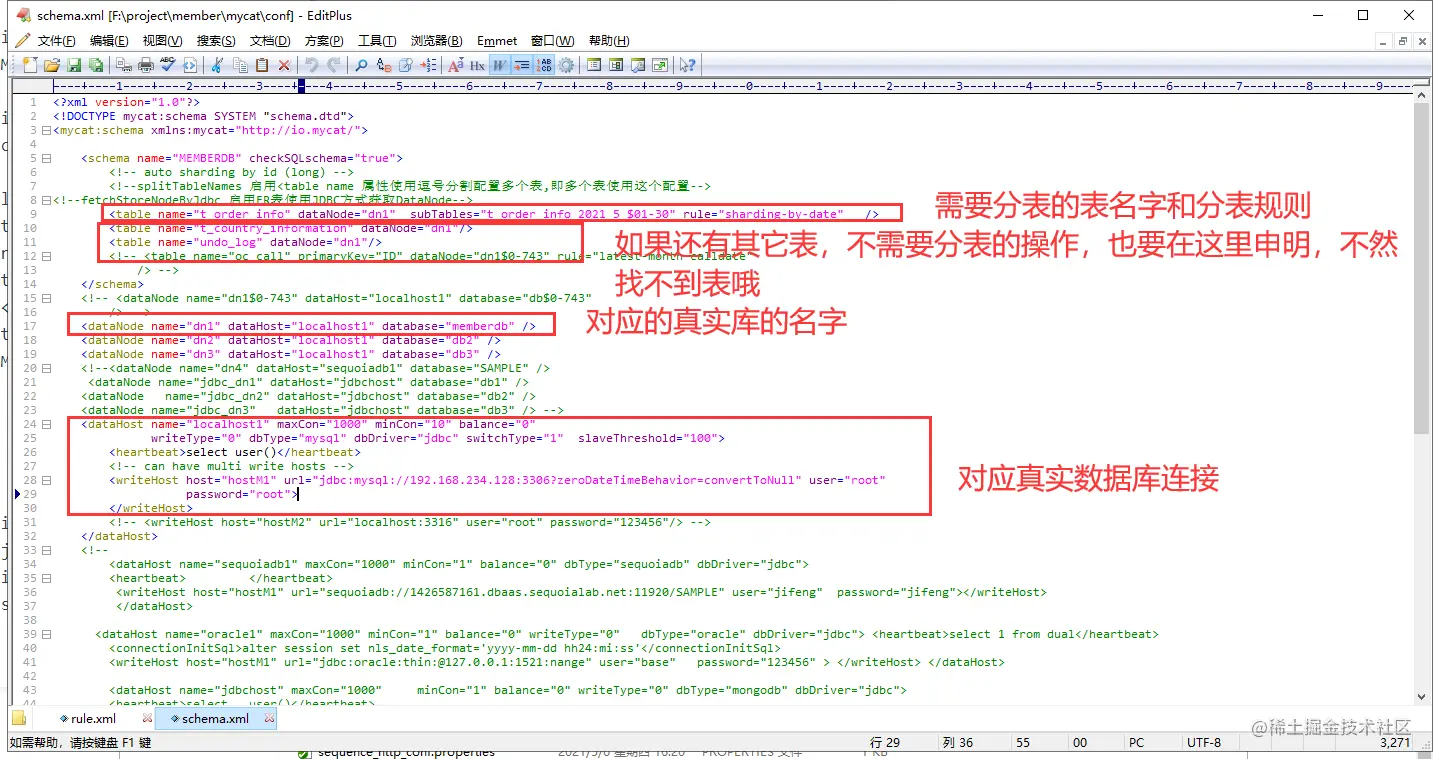Click the context Help cursor icon
Viewport: 1433px width, 759px height.
coord(687,65)
